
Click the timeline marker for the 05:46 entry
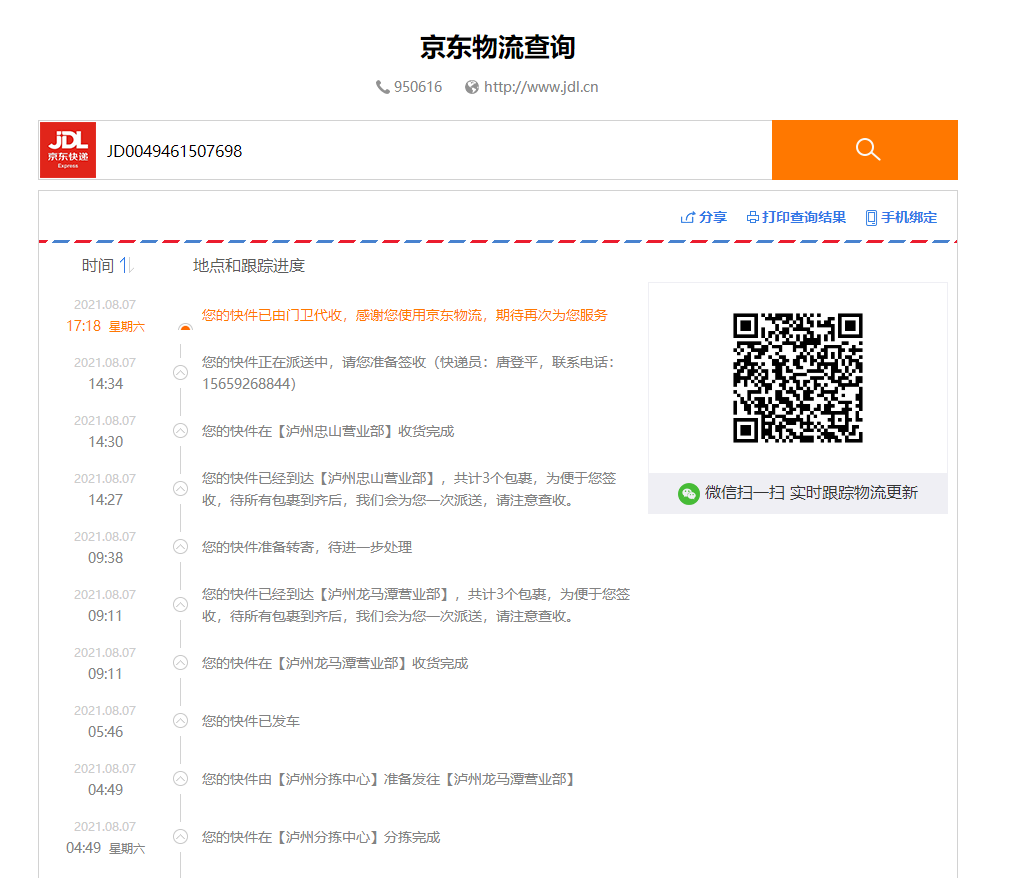180,721
